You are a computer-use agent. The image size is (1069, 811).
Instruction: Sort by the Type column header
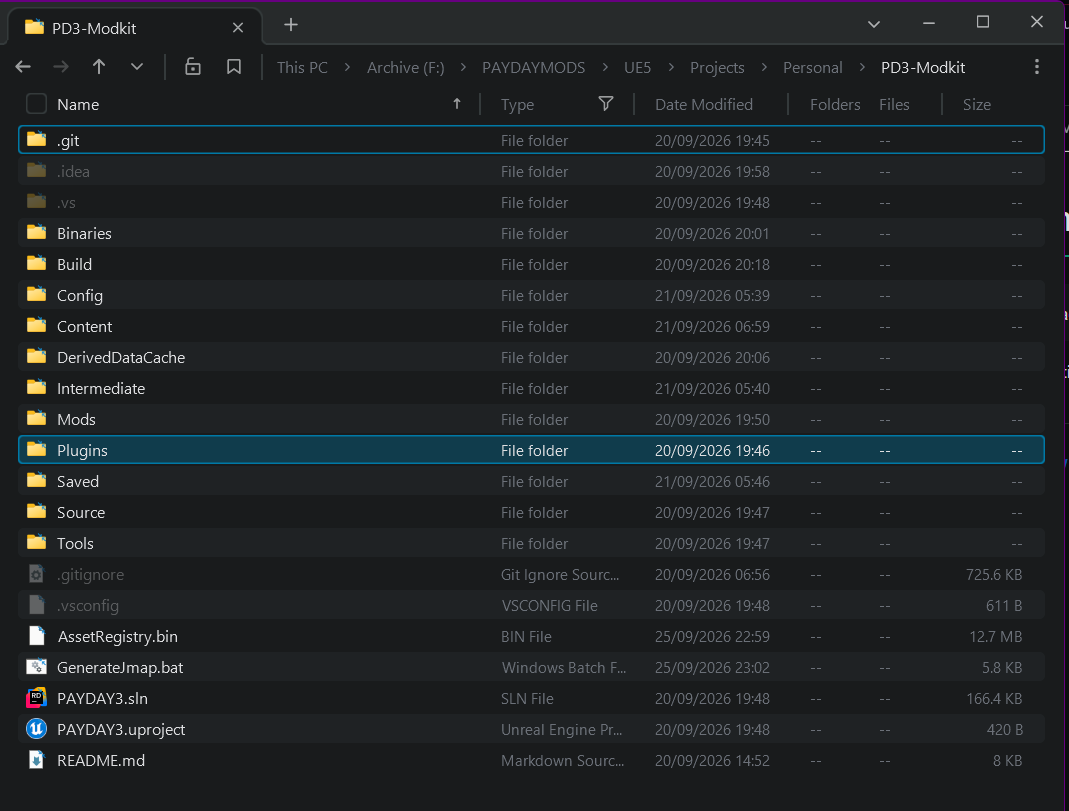[517, 104]
